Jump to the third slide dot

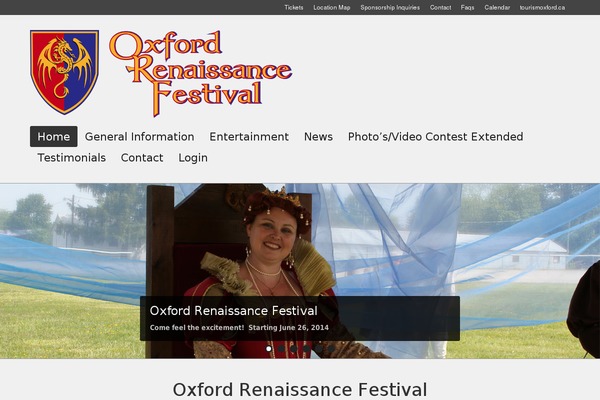293,349
